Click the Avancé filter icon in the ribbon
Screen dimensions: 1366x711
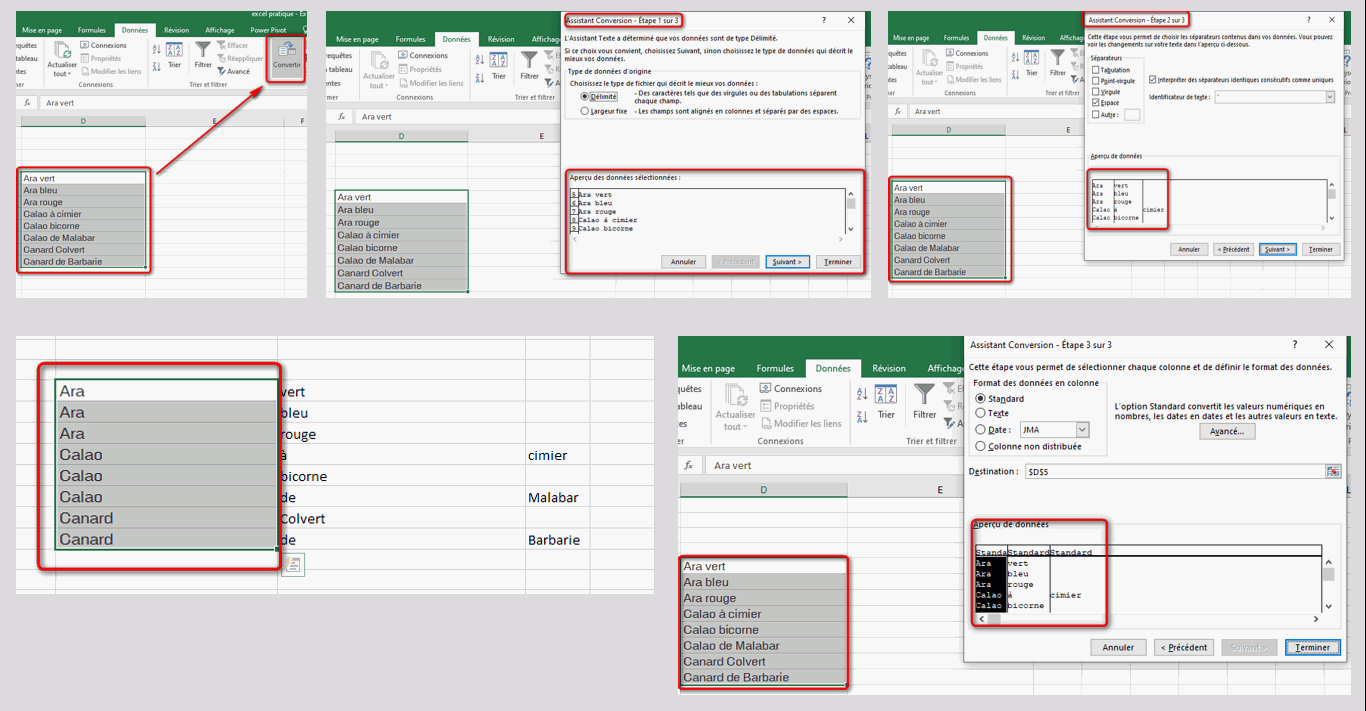221,72
